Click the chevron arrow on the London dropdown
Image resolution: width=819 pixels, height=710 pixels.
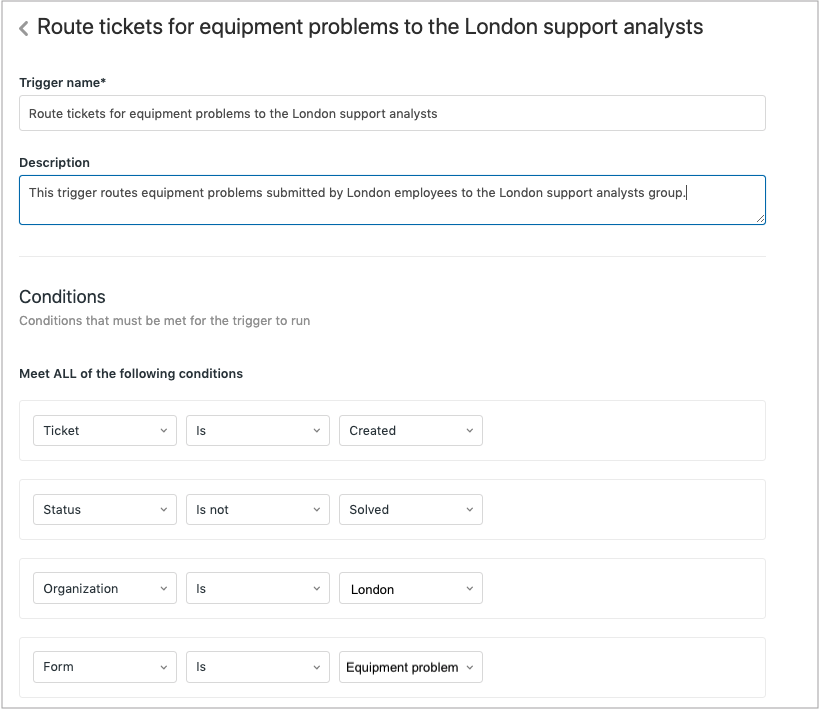click(469, 589)
